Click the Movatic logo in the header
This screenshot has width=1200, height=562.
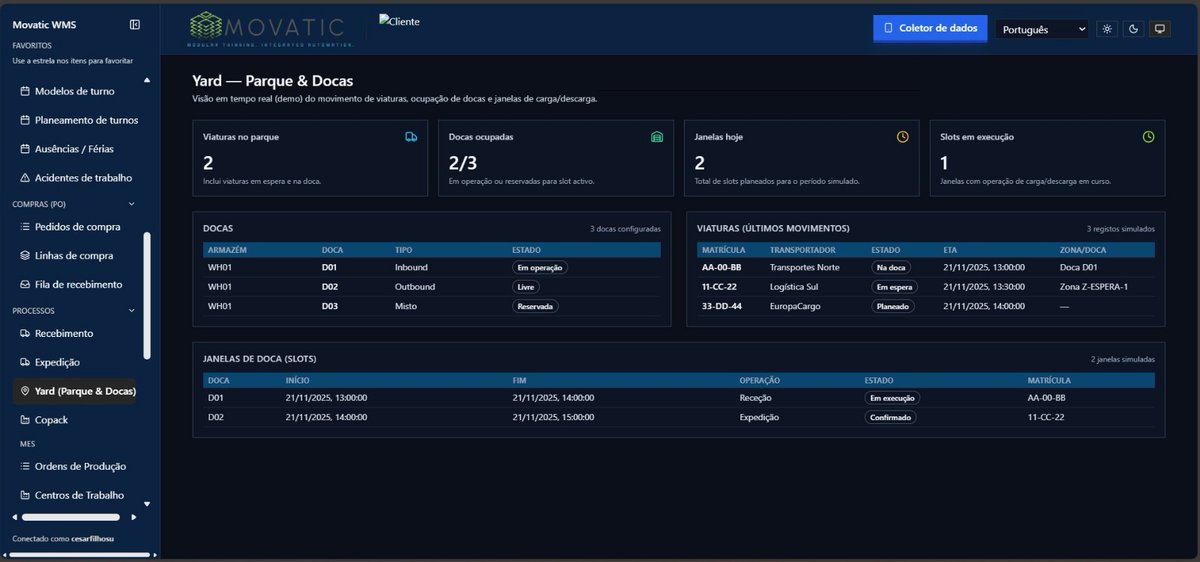tap(271, 29)
